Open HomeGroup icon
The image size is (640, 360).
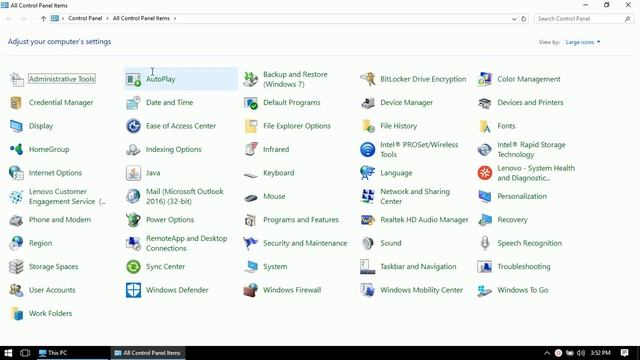[16, 149]
